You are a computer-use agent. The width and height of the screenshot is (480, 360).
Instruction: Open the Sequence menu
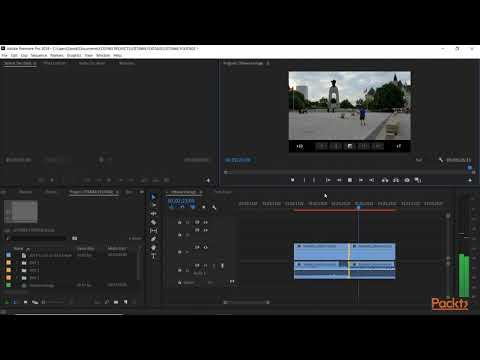tap(39, 55)
